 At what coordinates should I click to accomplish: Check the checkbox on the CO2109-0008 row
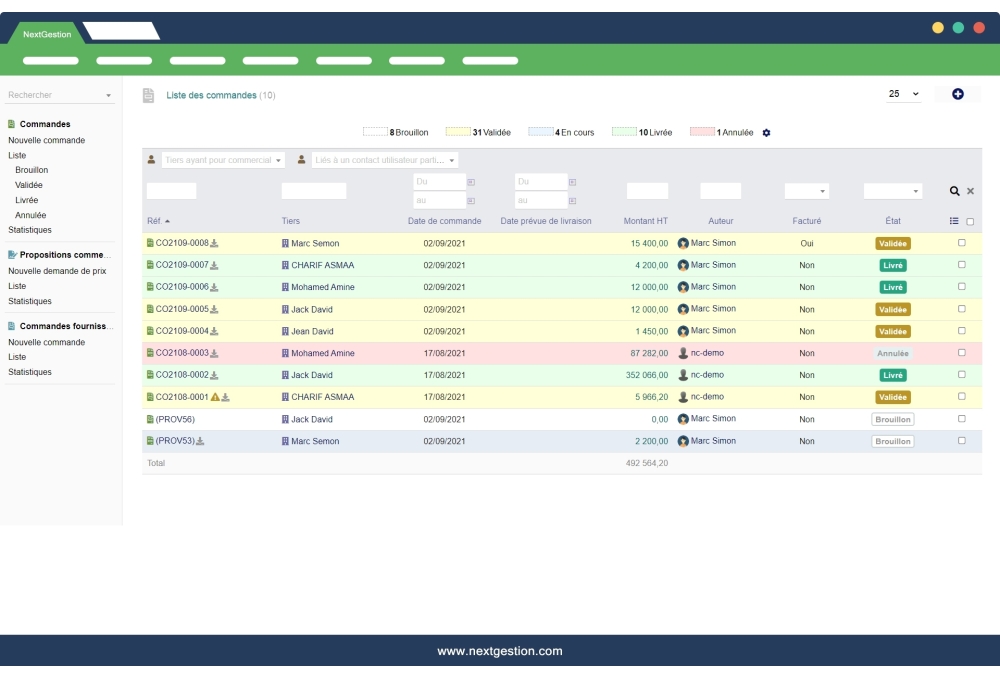961,243
